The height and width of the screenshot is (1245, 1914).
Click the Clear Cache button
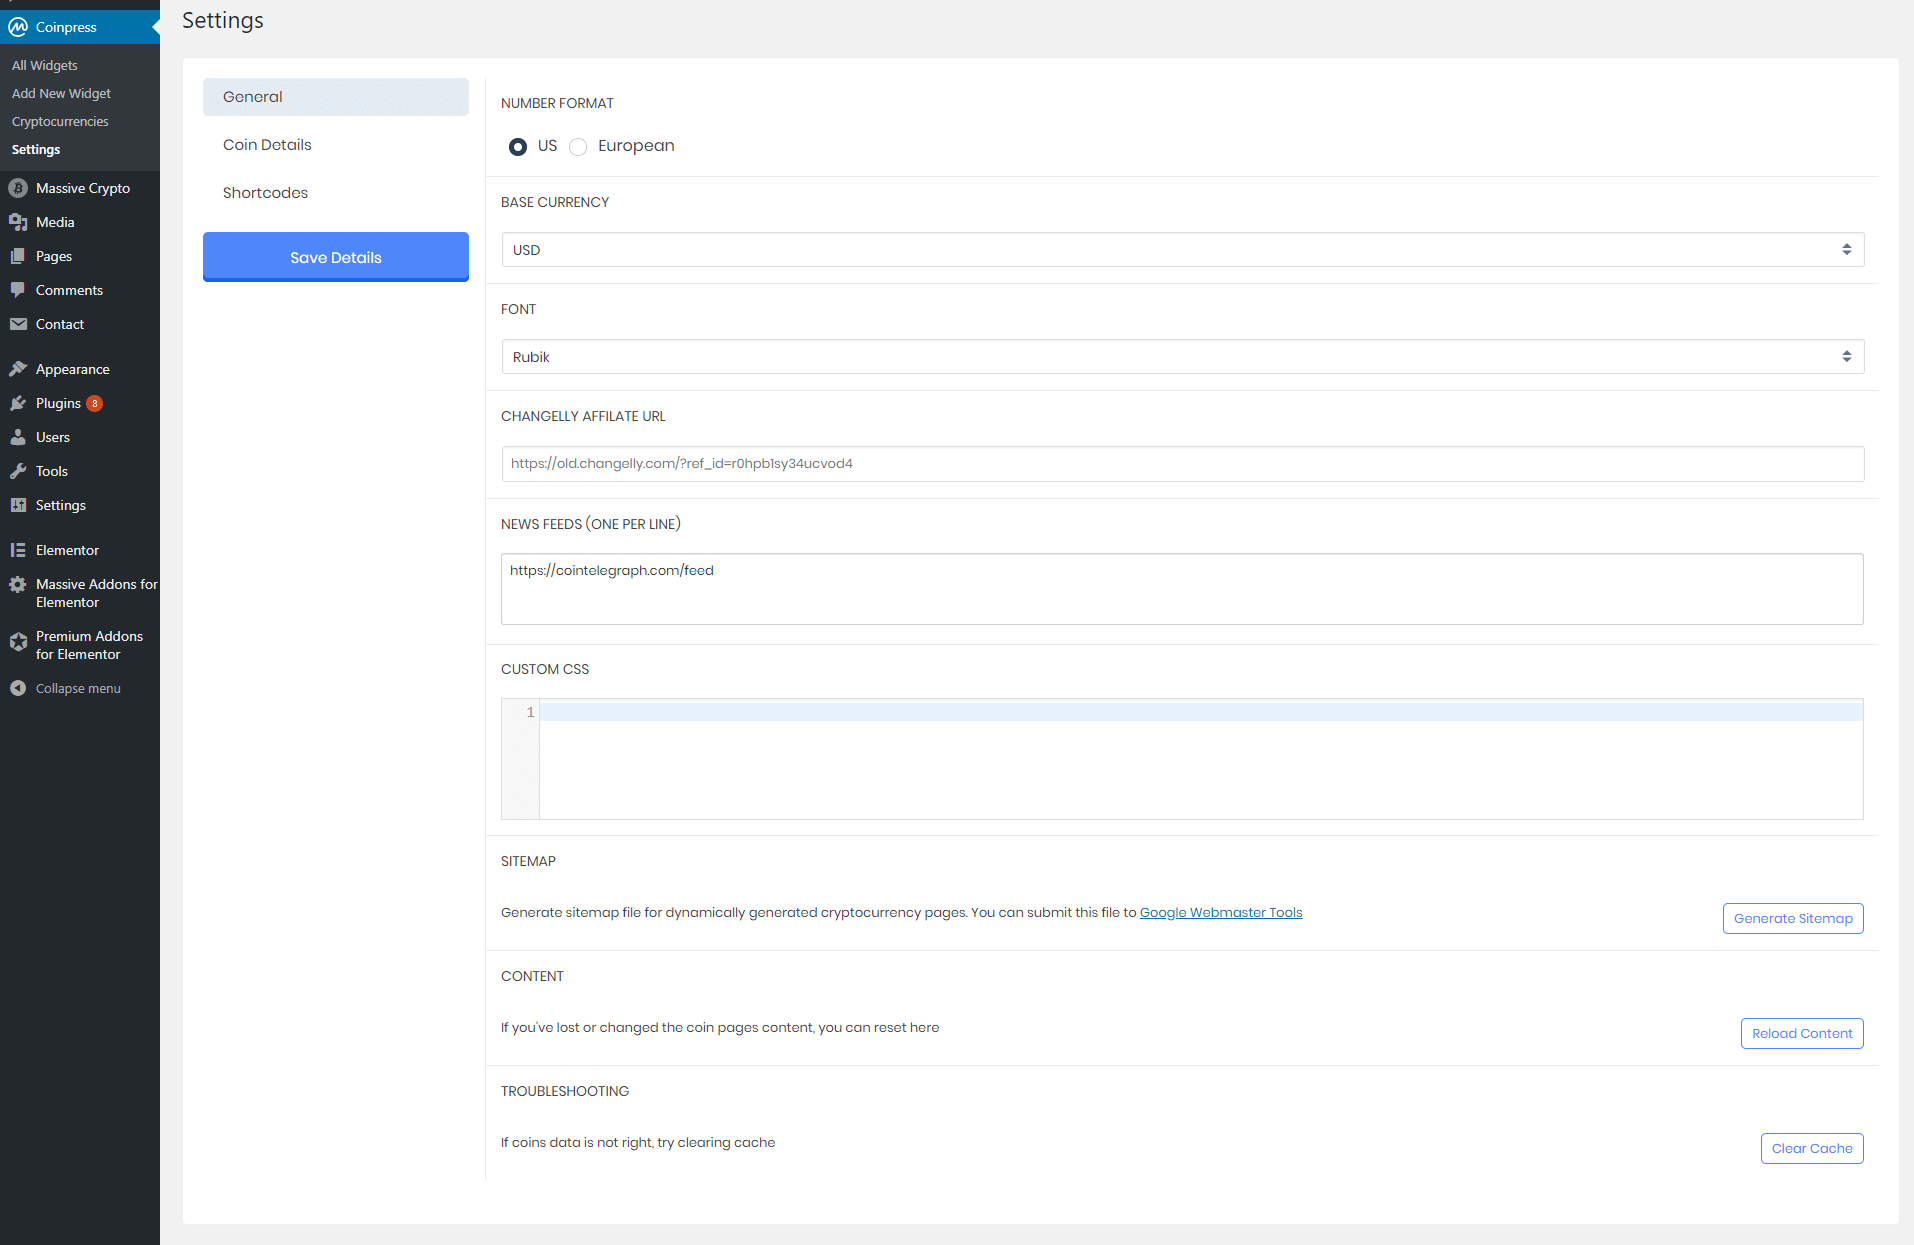click(x=1812, y=1149)
